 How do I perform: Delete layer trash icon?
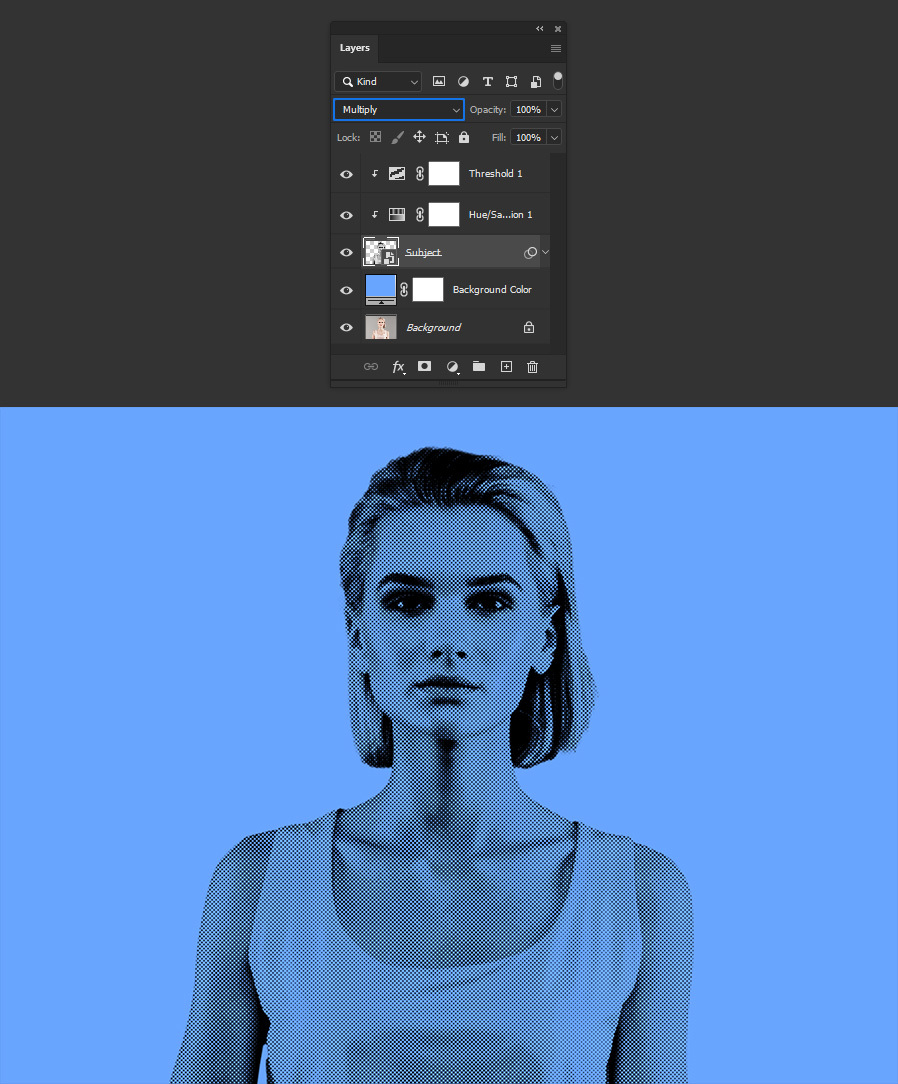[x=532, y=367]
